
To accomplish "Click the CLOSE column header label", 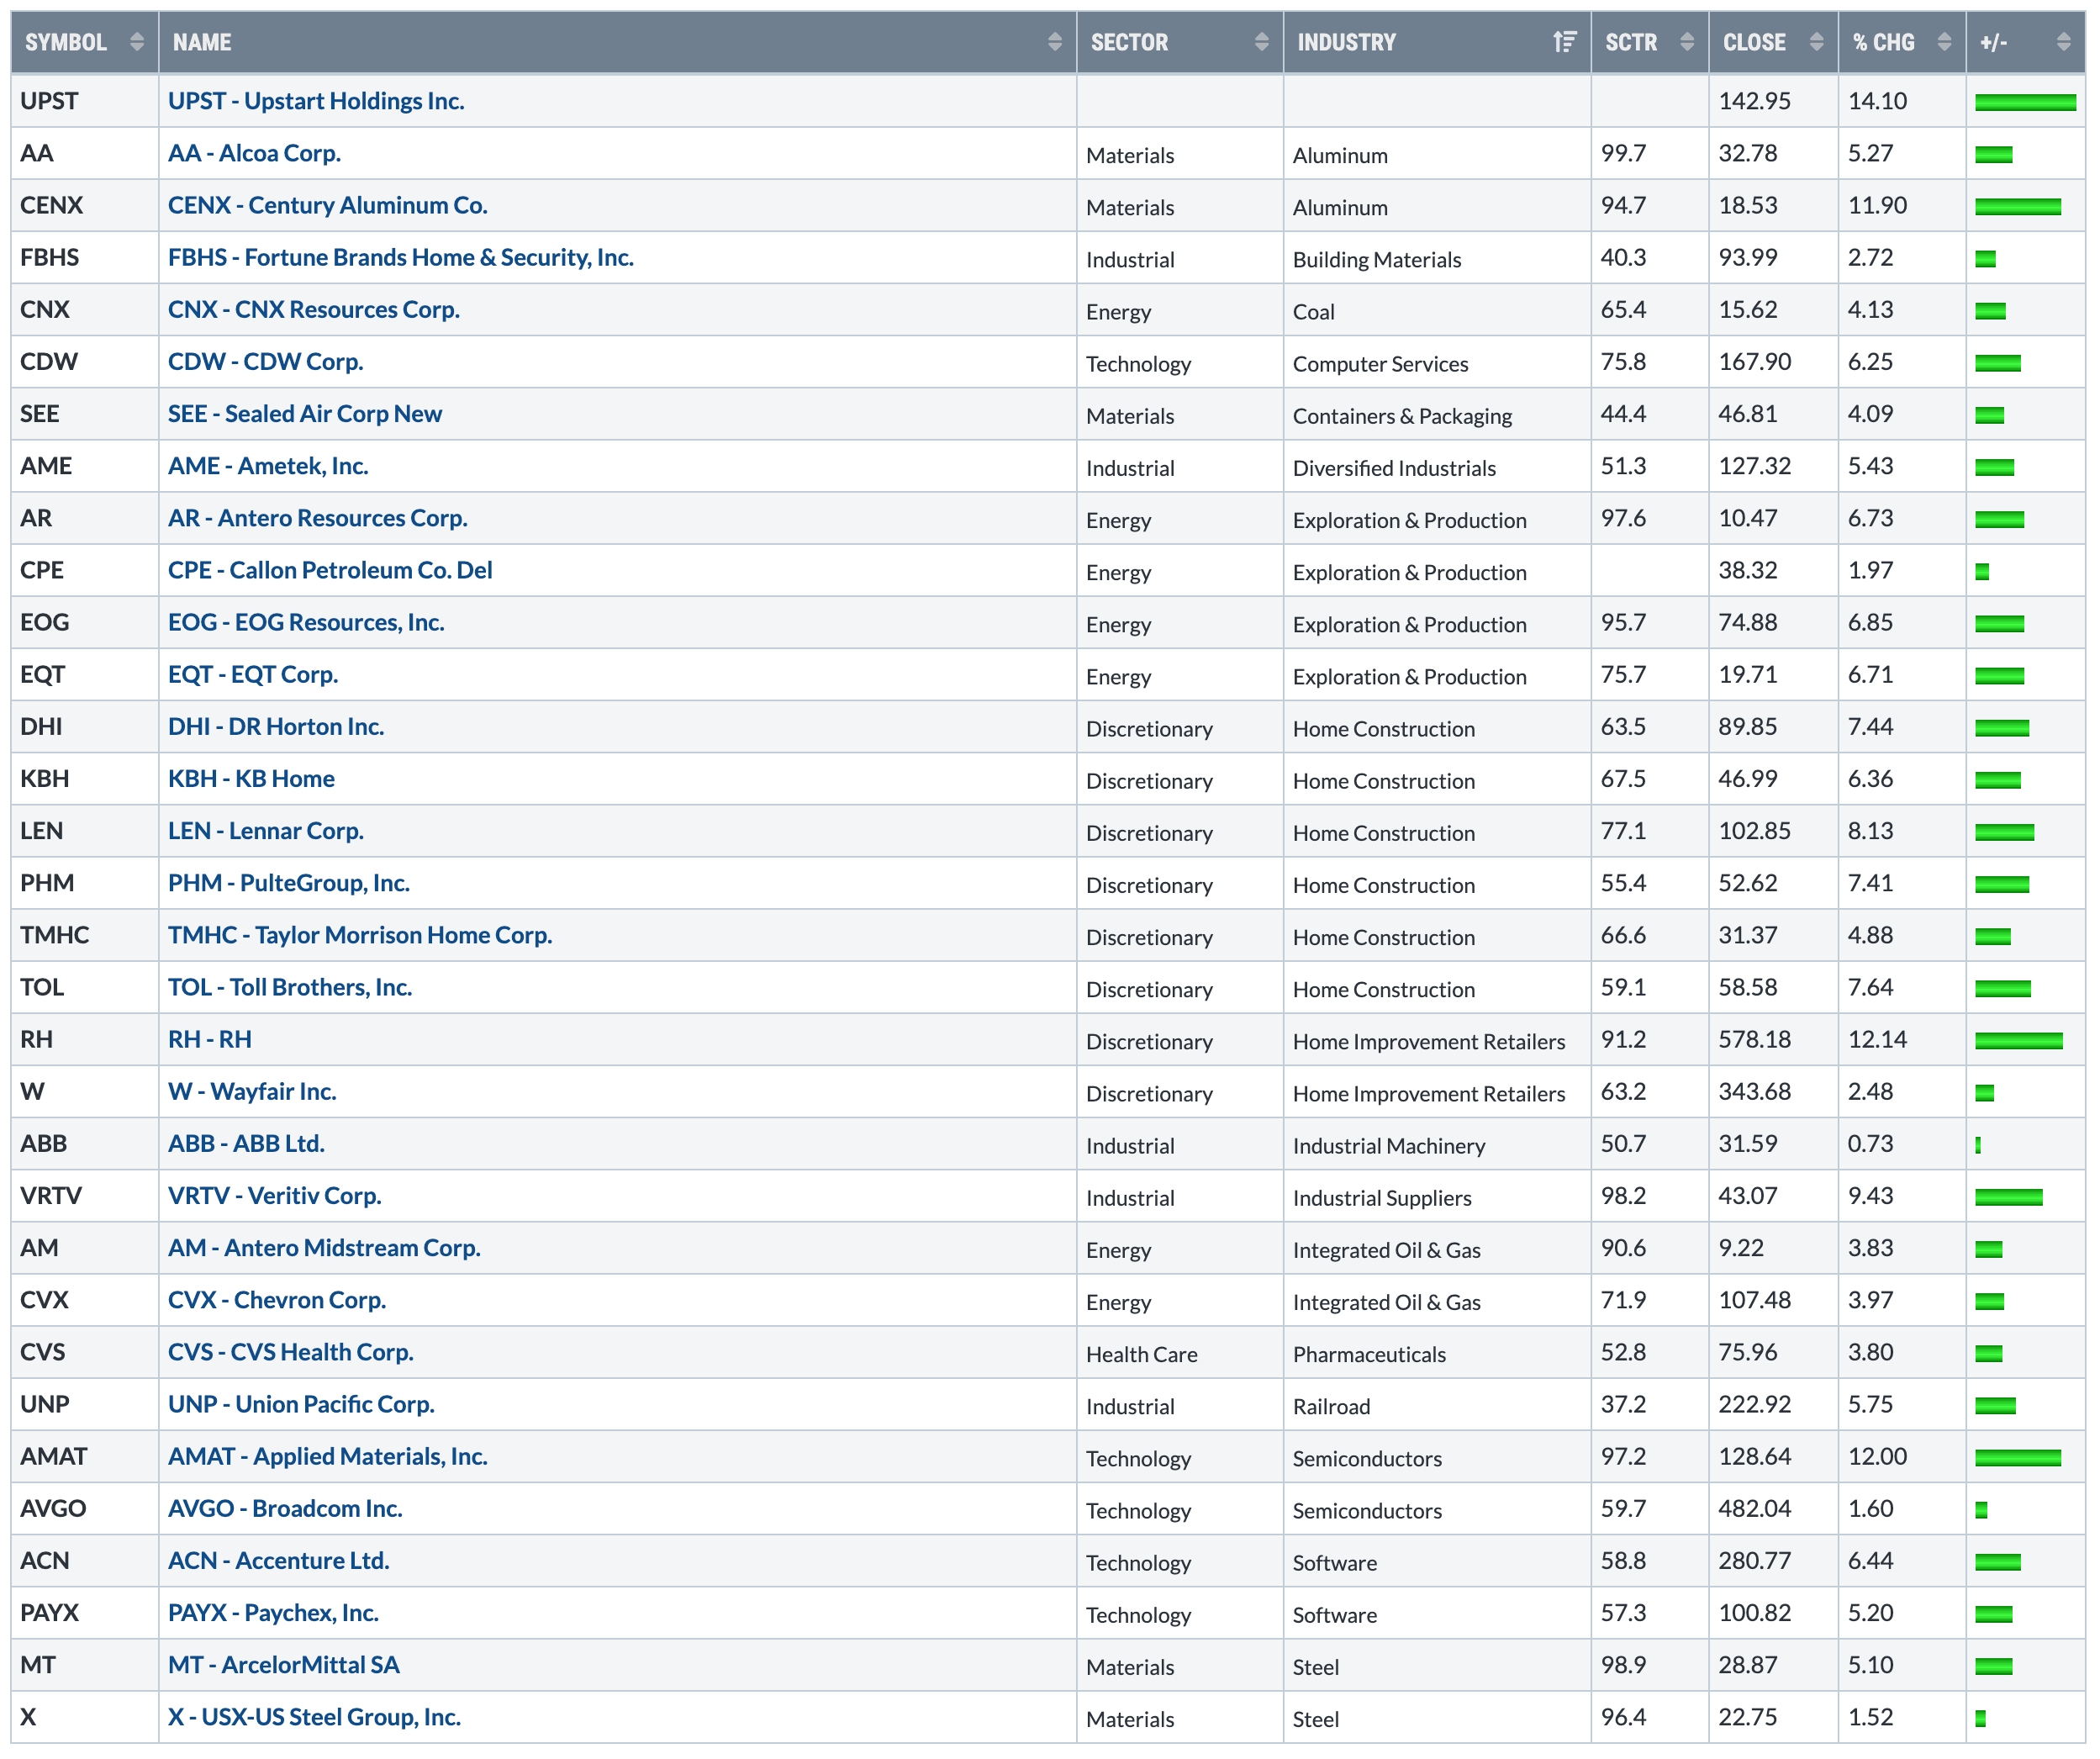I will (1754, 42).
